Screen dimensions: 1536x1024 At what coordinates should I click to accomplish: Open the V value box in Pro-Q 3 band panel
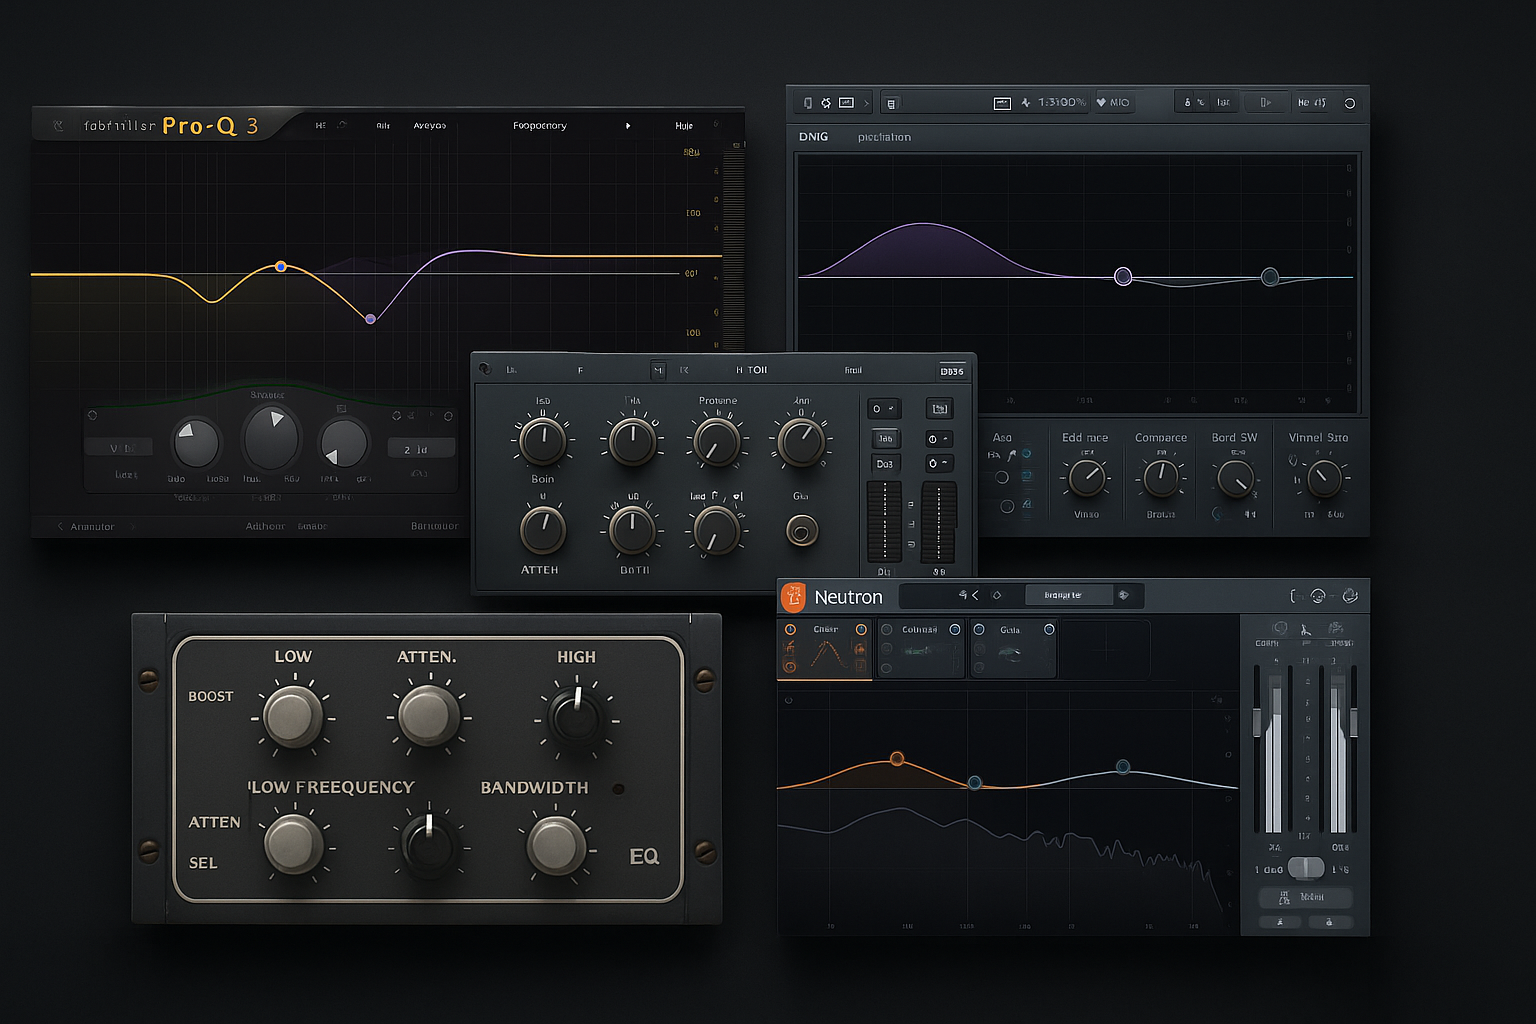pos(118,448)
